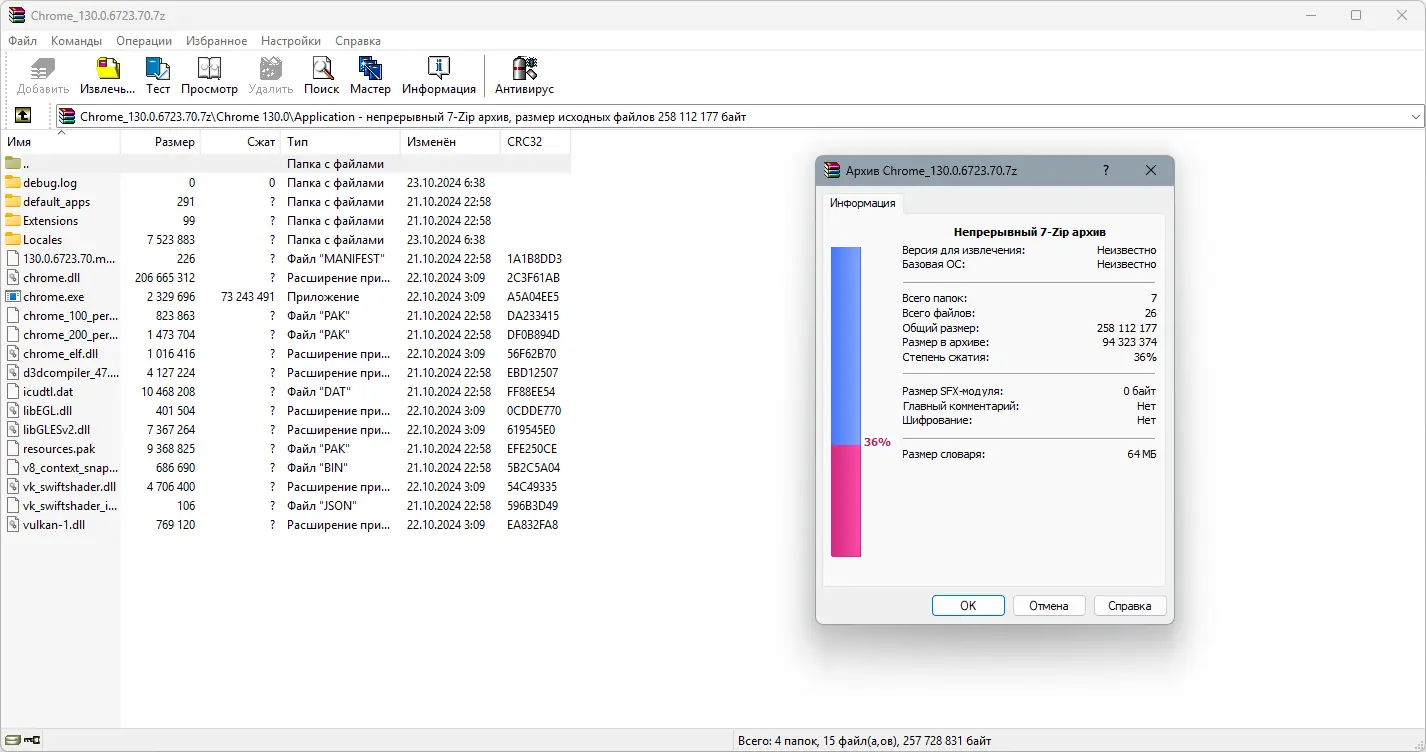This screenshot has height=752, width=1426.
Task: Go up one folder level using arrow icon
Action: point(23,116)
